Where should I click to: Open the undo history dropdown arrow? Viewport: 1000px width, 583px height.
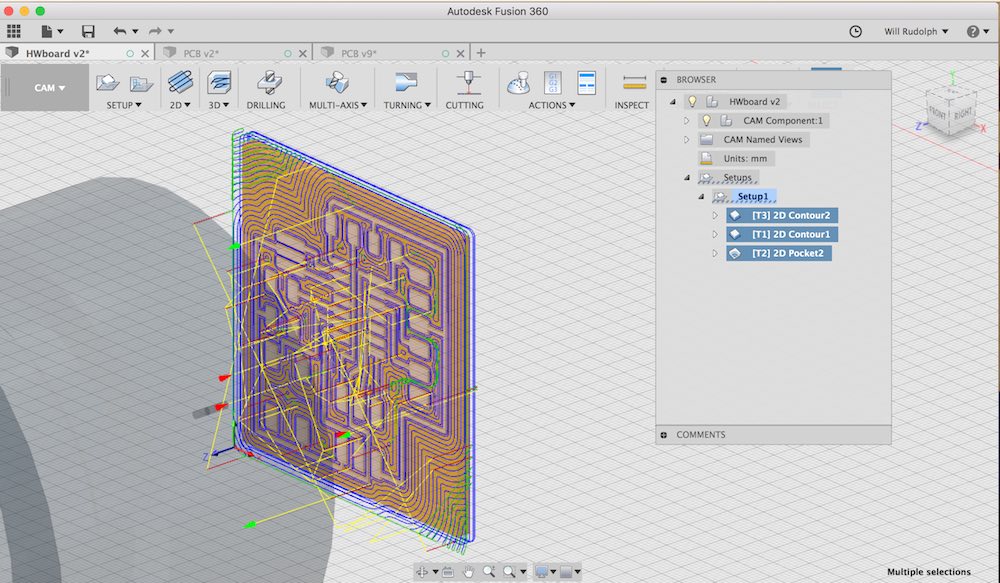(x=135, y=31)
